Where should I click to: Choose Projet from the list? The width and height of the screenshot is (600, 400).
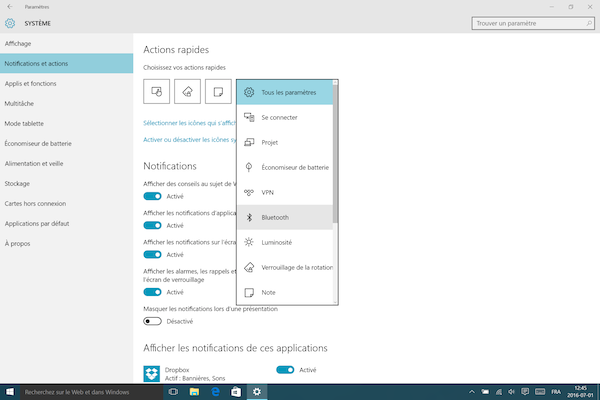[x=285, y=142]
